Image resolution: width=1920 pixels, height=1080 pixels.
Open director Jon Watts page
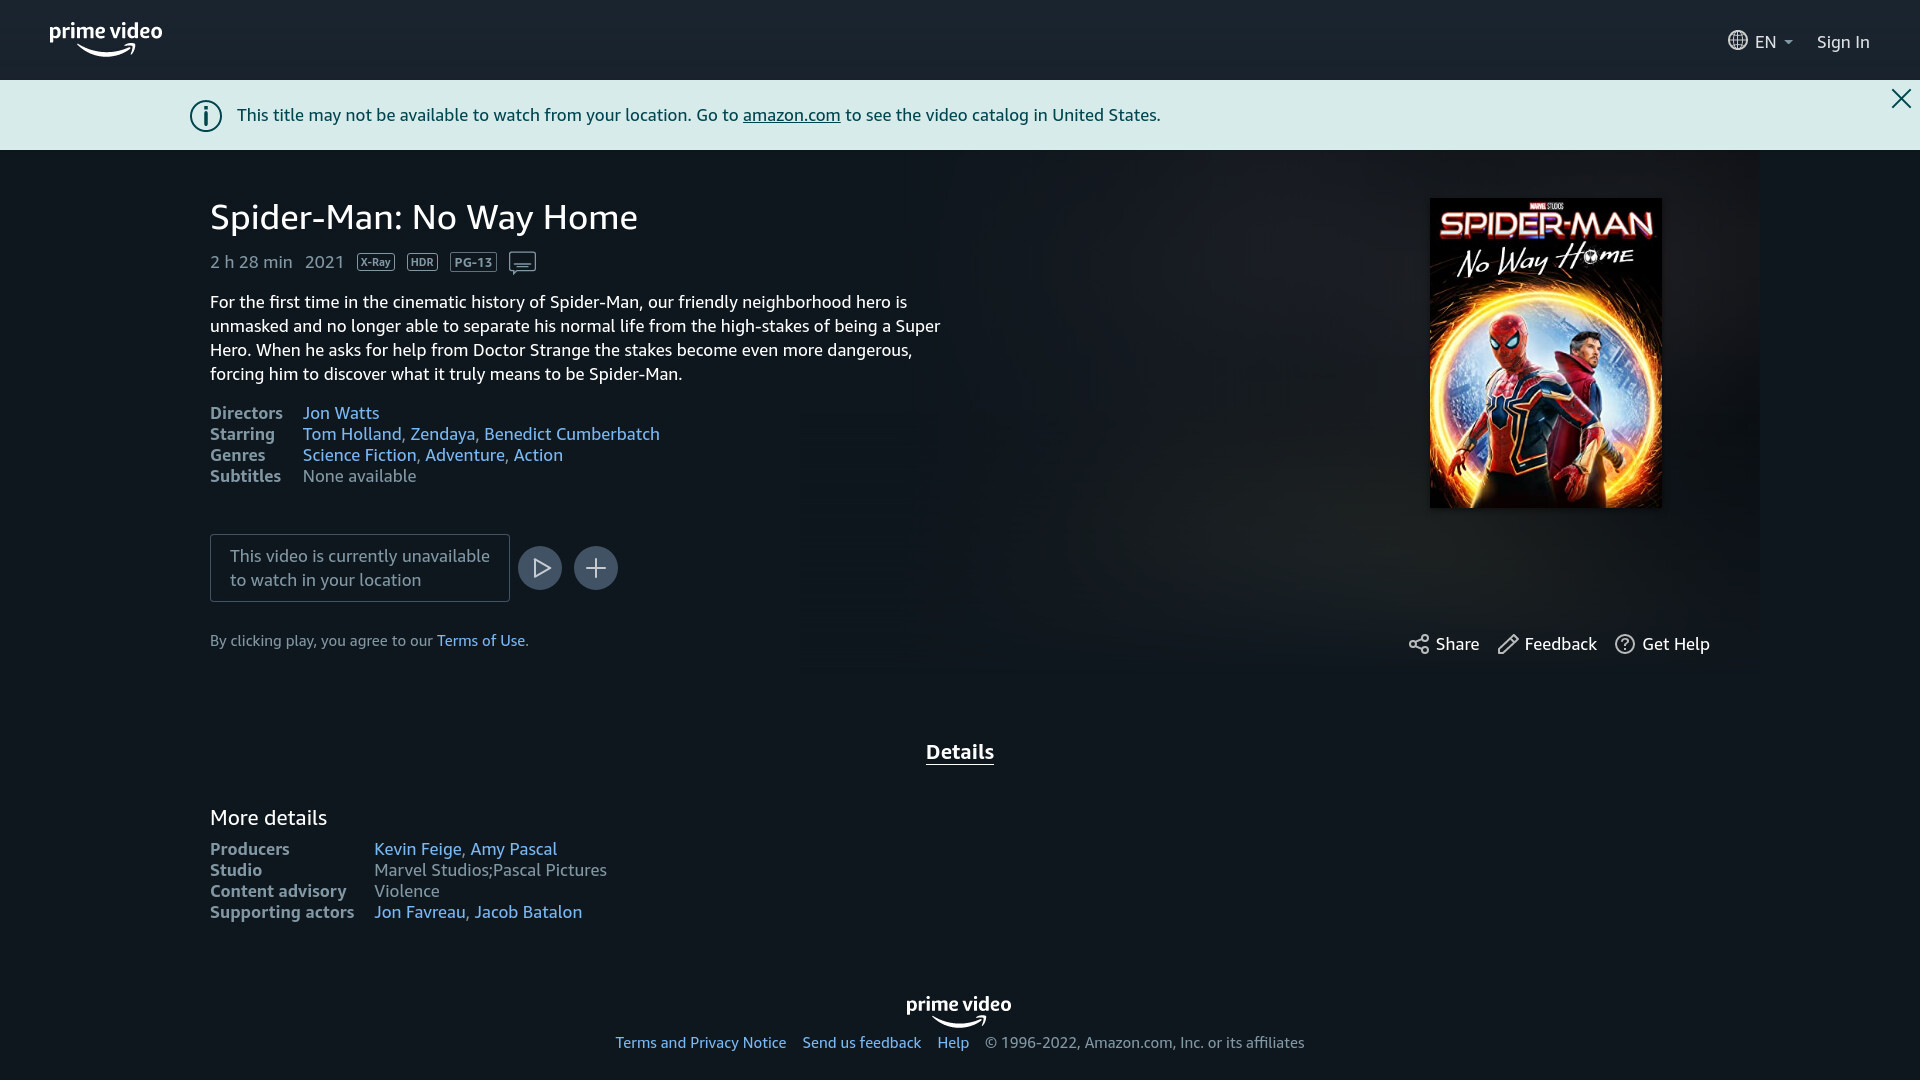341,413
